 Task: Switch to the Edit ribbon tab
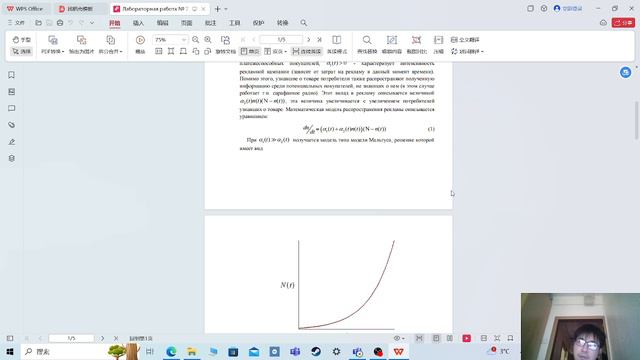coord(162,23)
